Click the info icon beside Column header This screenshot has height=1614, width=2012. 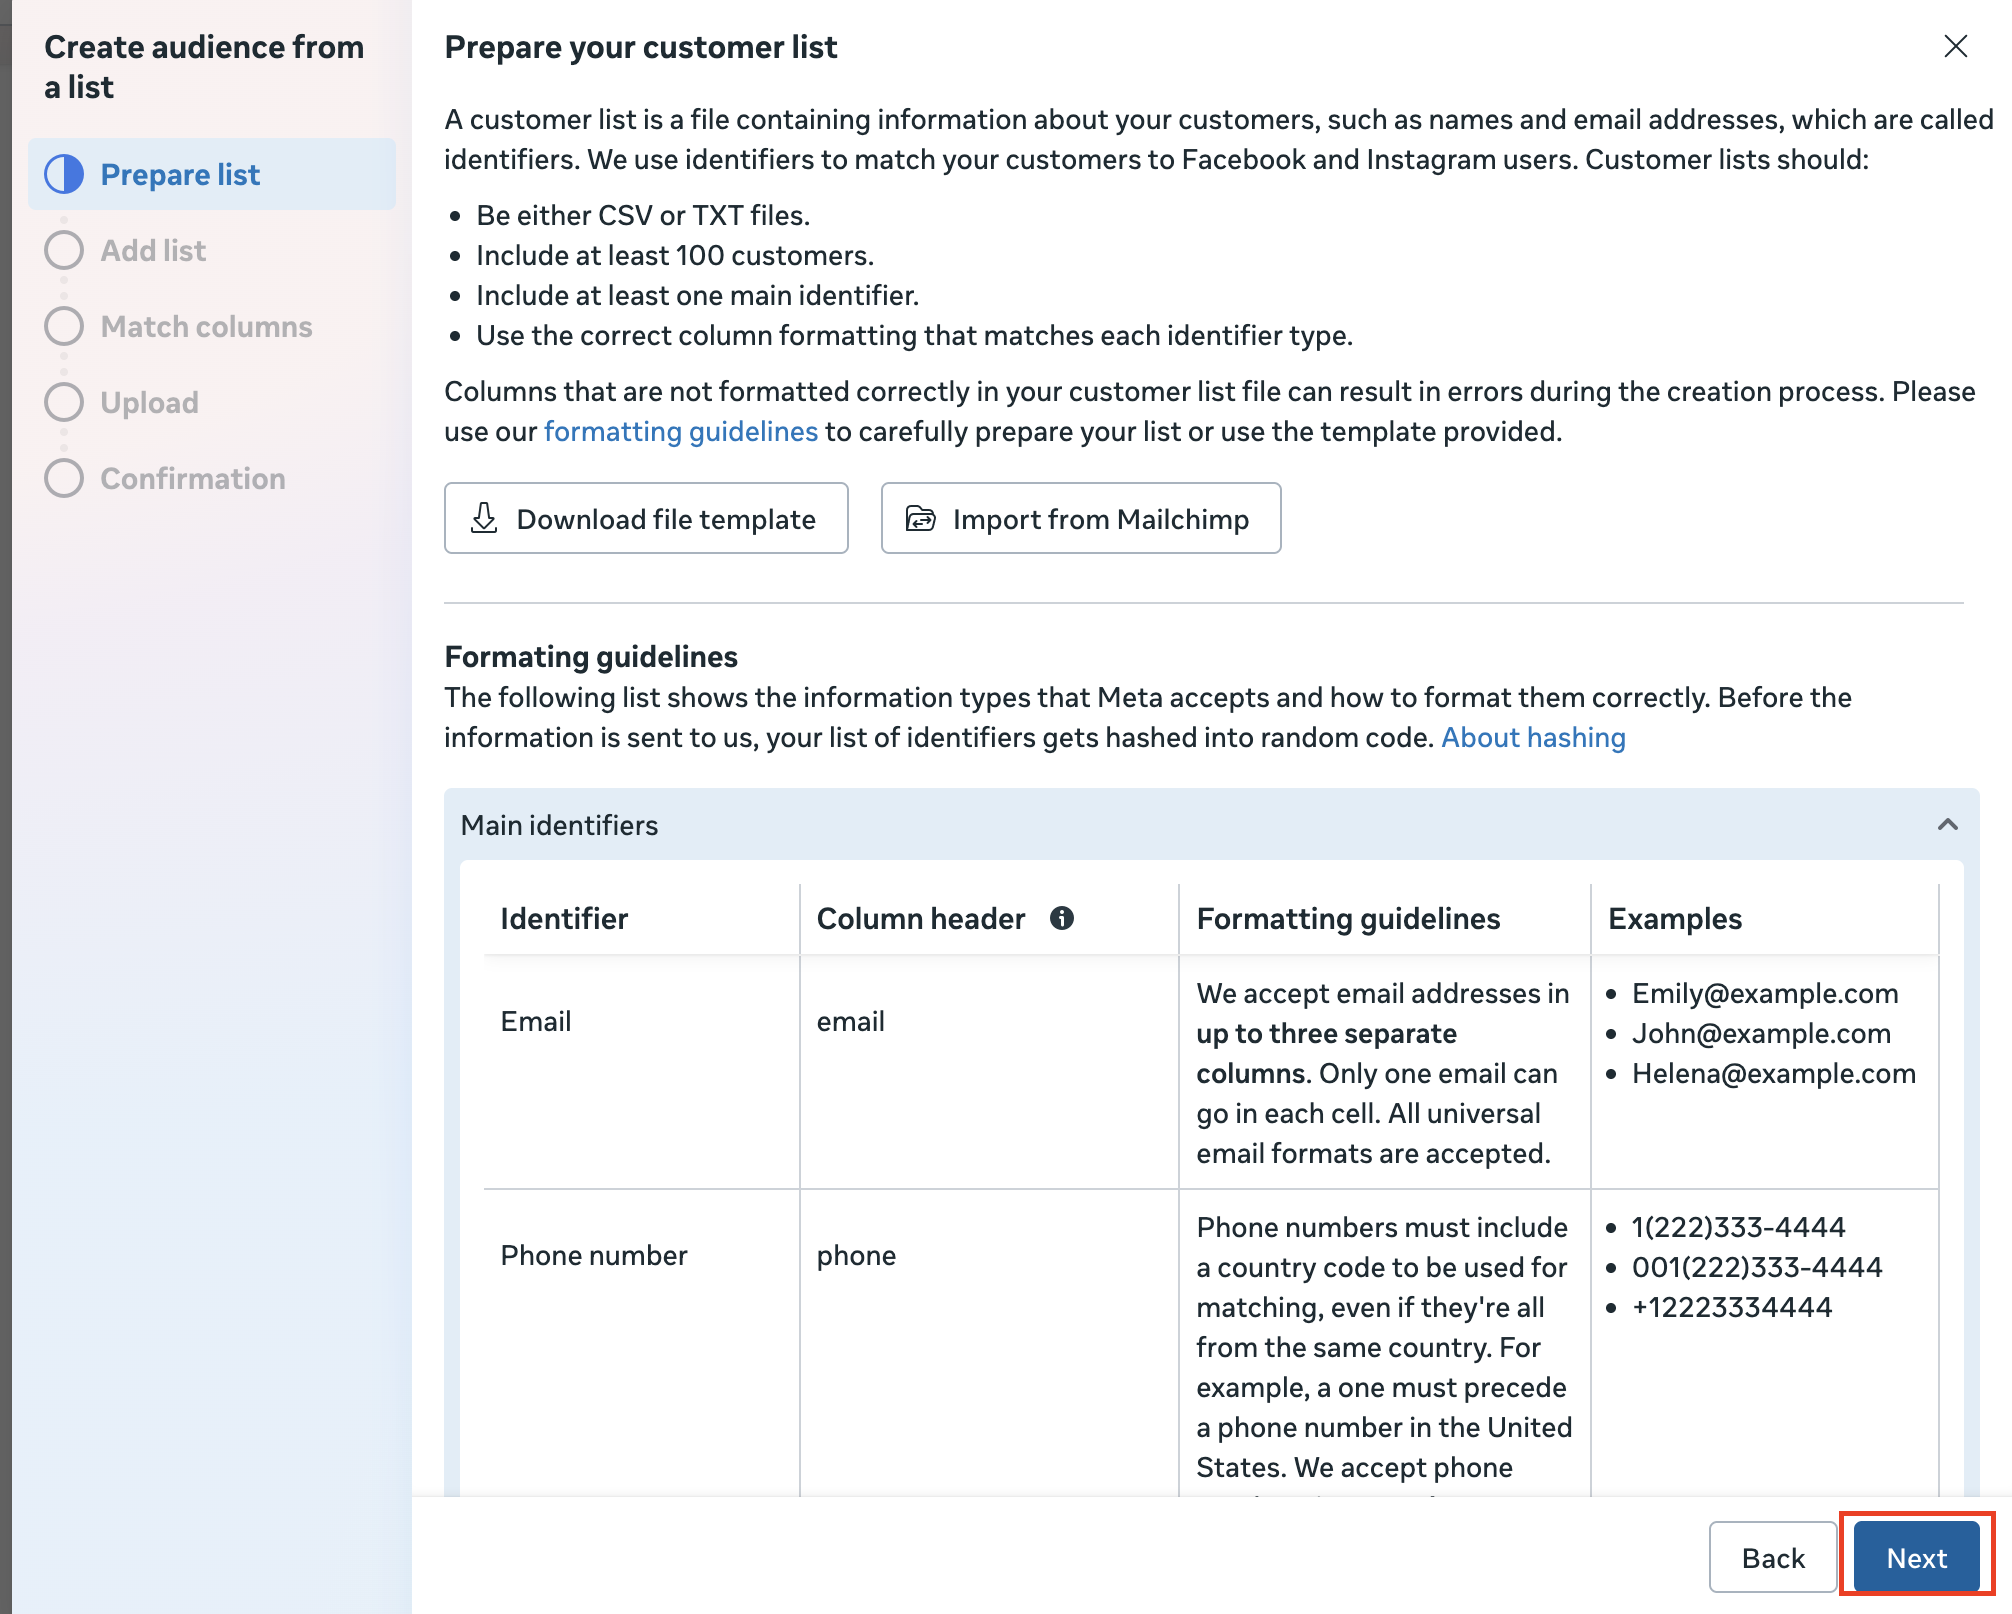(x=1062, y=918)
